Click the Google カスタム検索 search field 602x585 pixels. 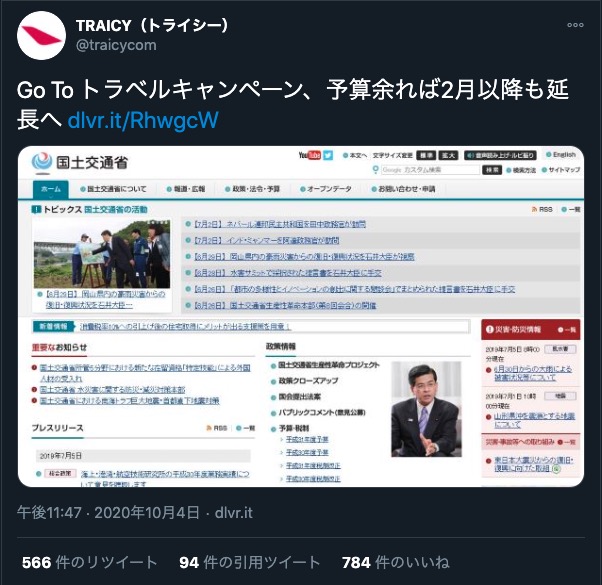click(430, 170)
